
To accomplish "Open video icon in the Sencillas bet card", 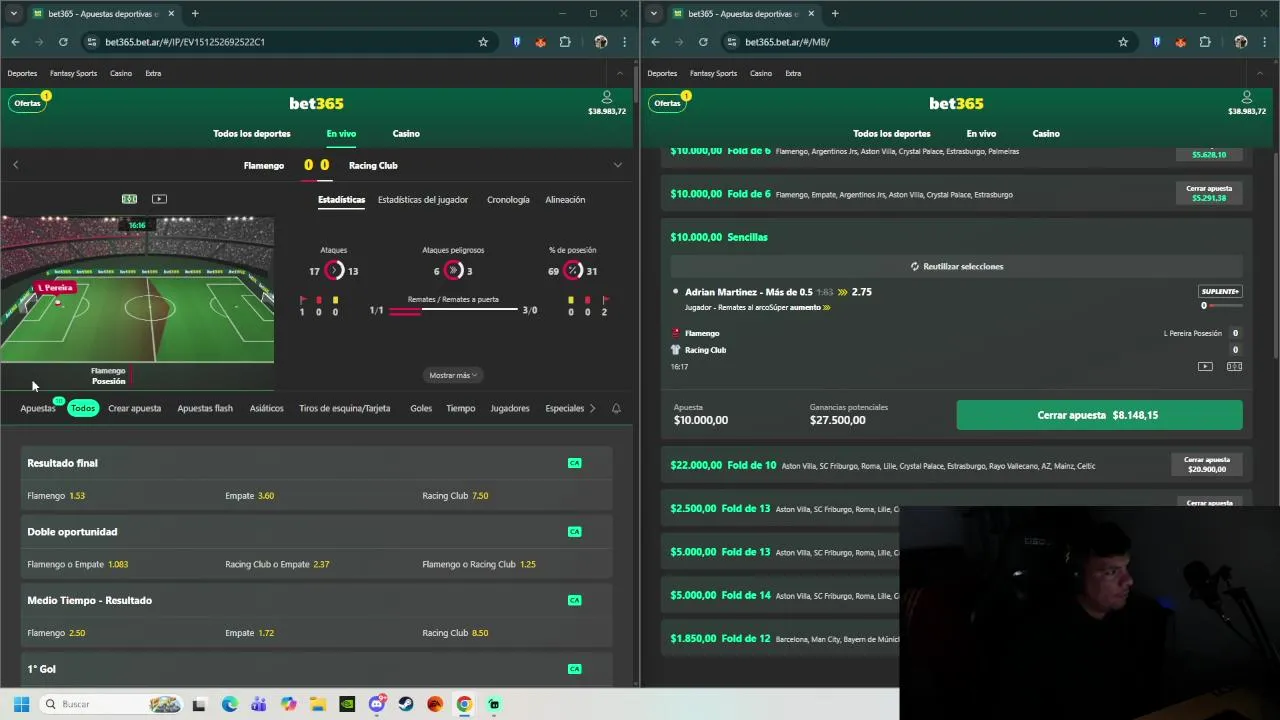I will (x=1205, y=367).
